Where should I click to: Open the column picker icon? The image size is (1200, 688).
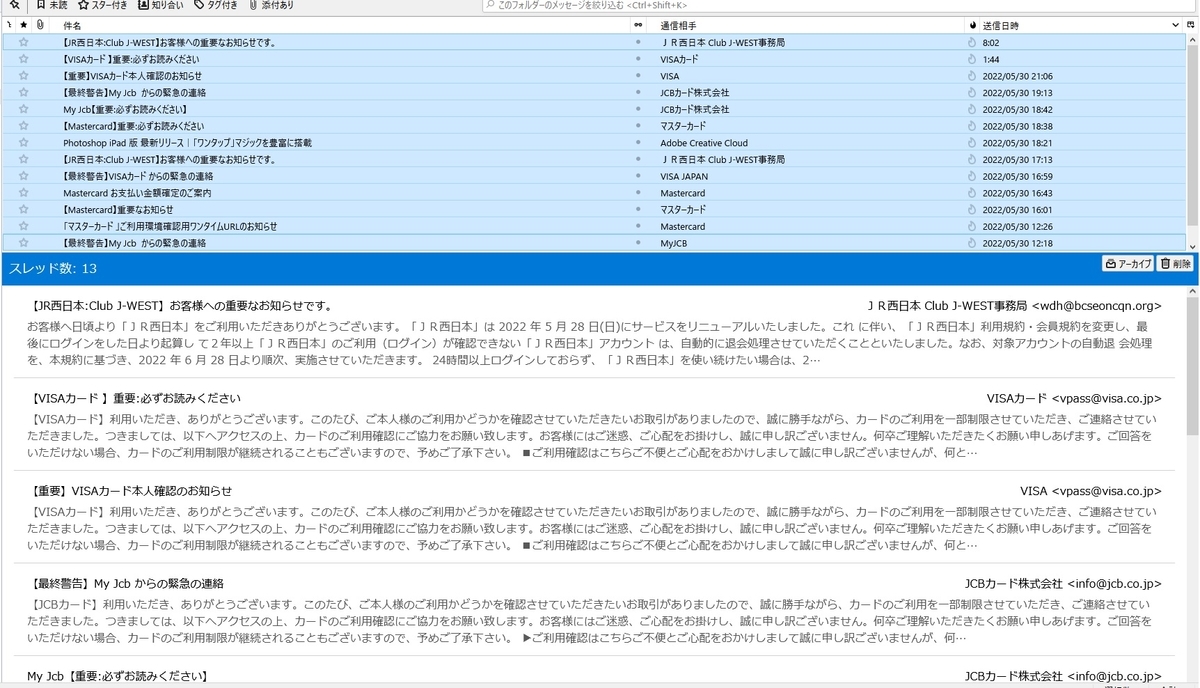[x=1192, y=24]
